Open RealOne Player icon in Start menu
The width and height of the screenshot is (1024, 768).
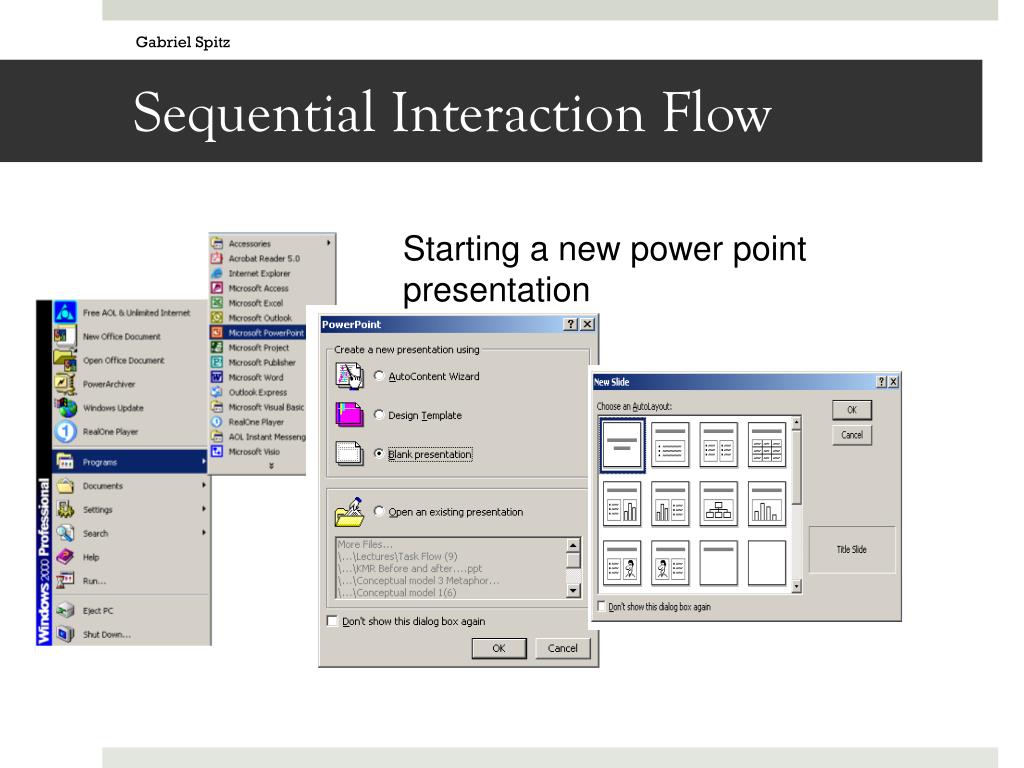(x=65, y=432)
